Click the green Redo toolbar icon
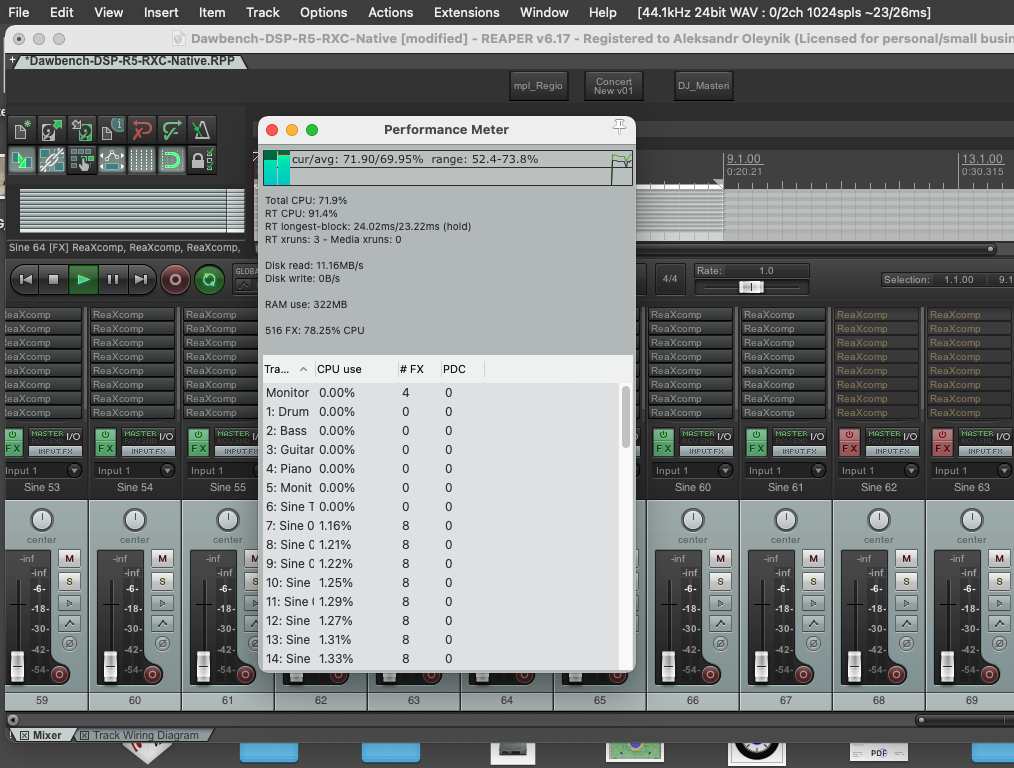 (171, 131)
